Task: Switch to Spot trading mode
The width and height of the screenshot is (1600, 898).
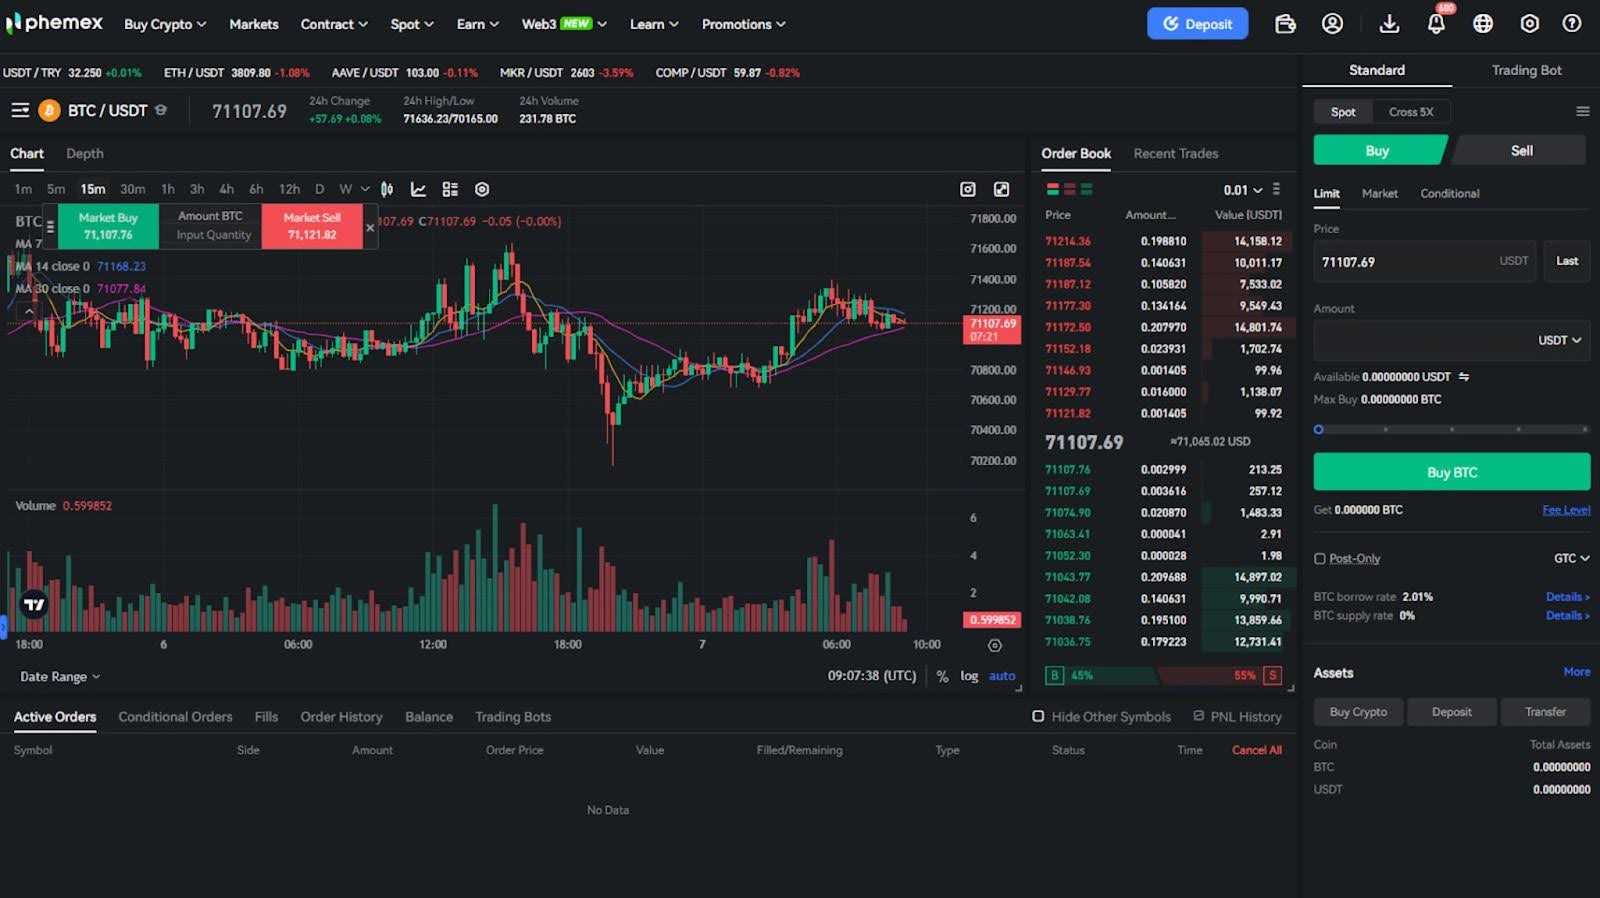Action: click(x=1343, y=112)
